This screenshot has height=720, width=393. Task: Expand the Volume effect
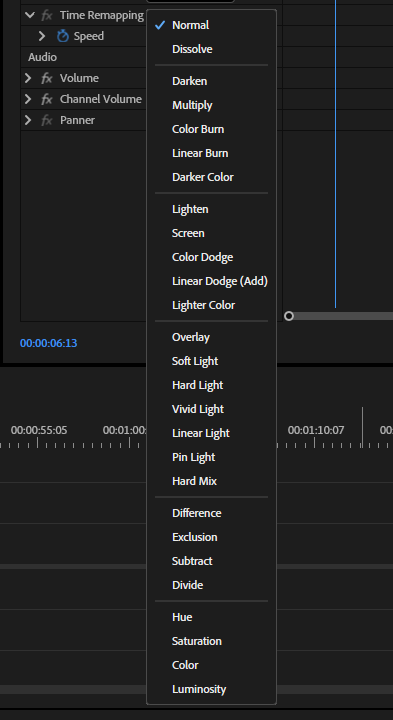(x=28, y=78)
